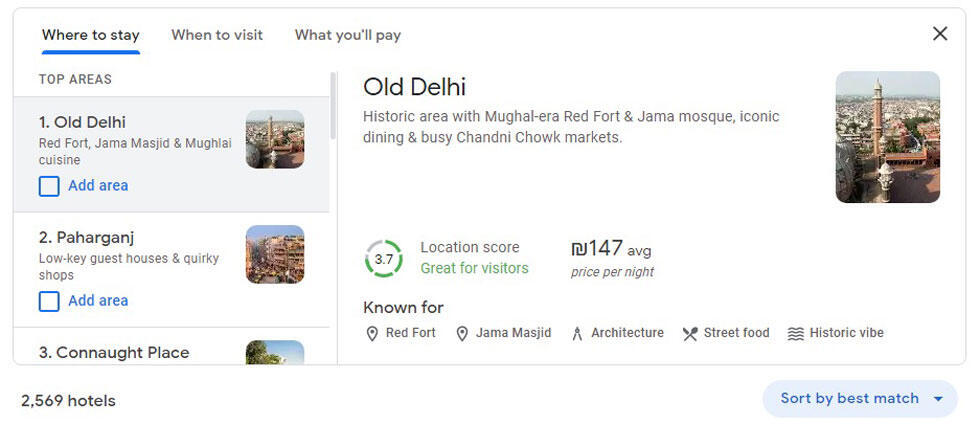Image resolution: width=980 pixels, height=424 pixels.
Task: Close the area guide panel
Action: coord(940,34)
